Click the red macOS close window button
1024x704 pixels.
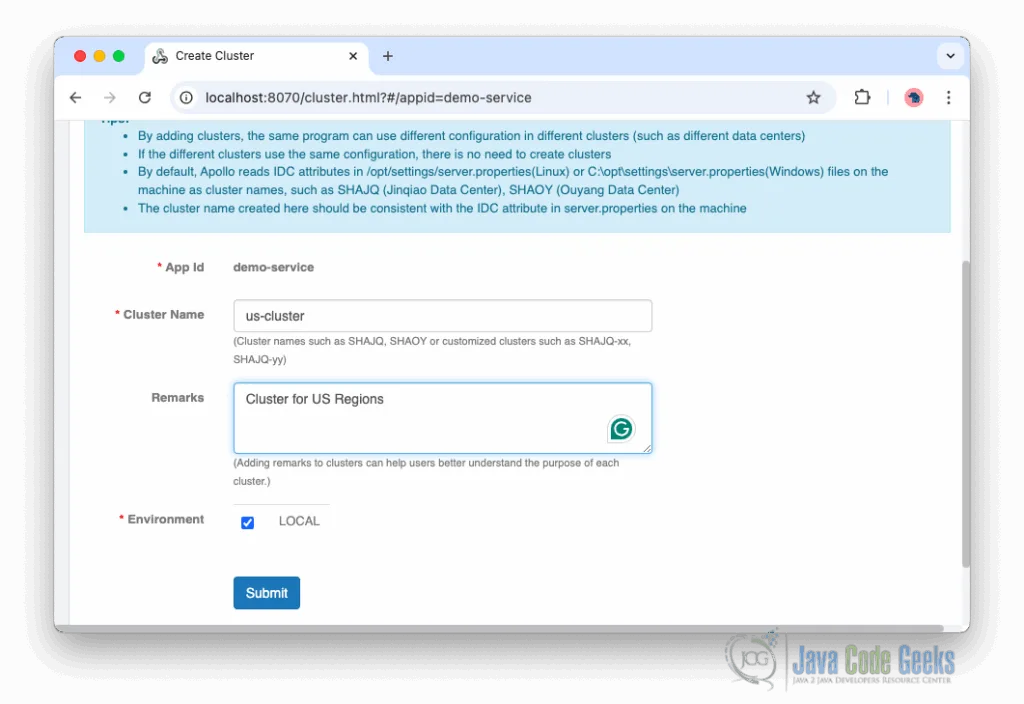(x=80, y=56)
